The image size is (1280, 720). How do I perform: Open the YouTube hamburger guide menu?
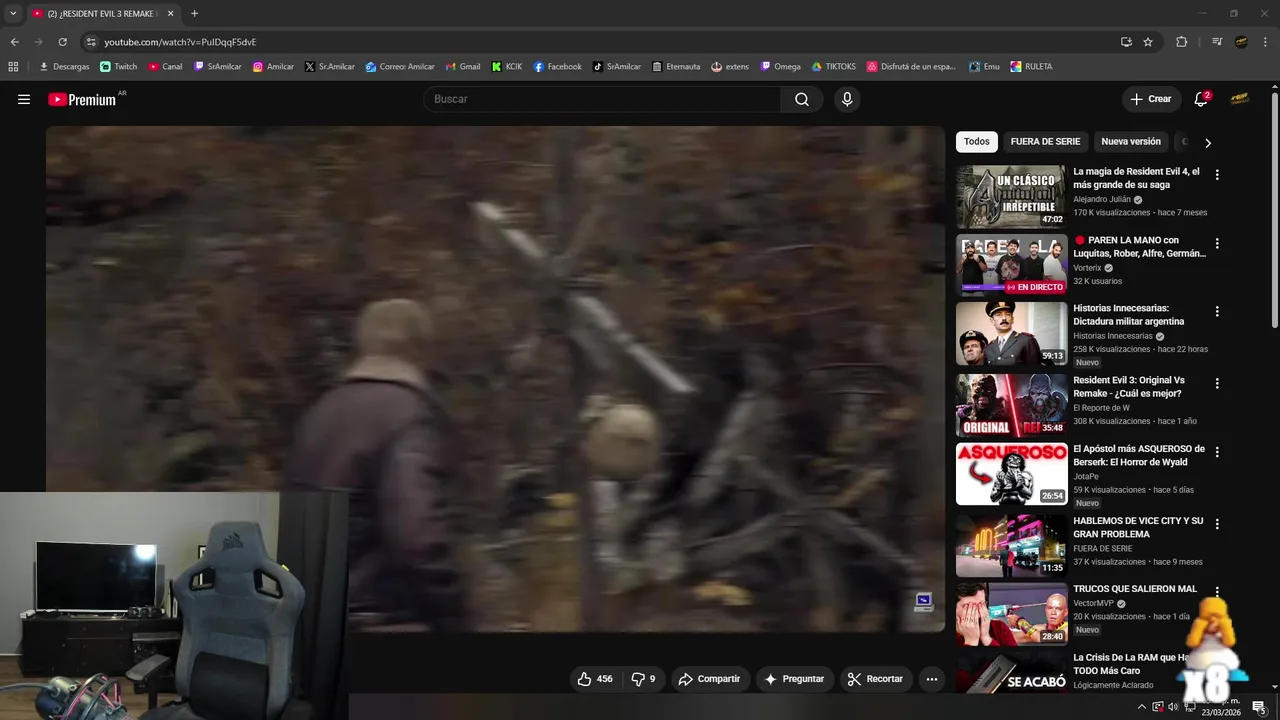(24, 99)
